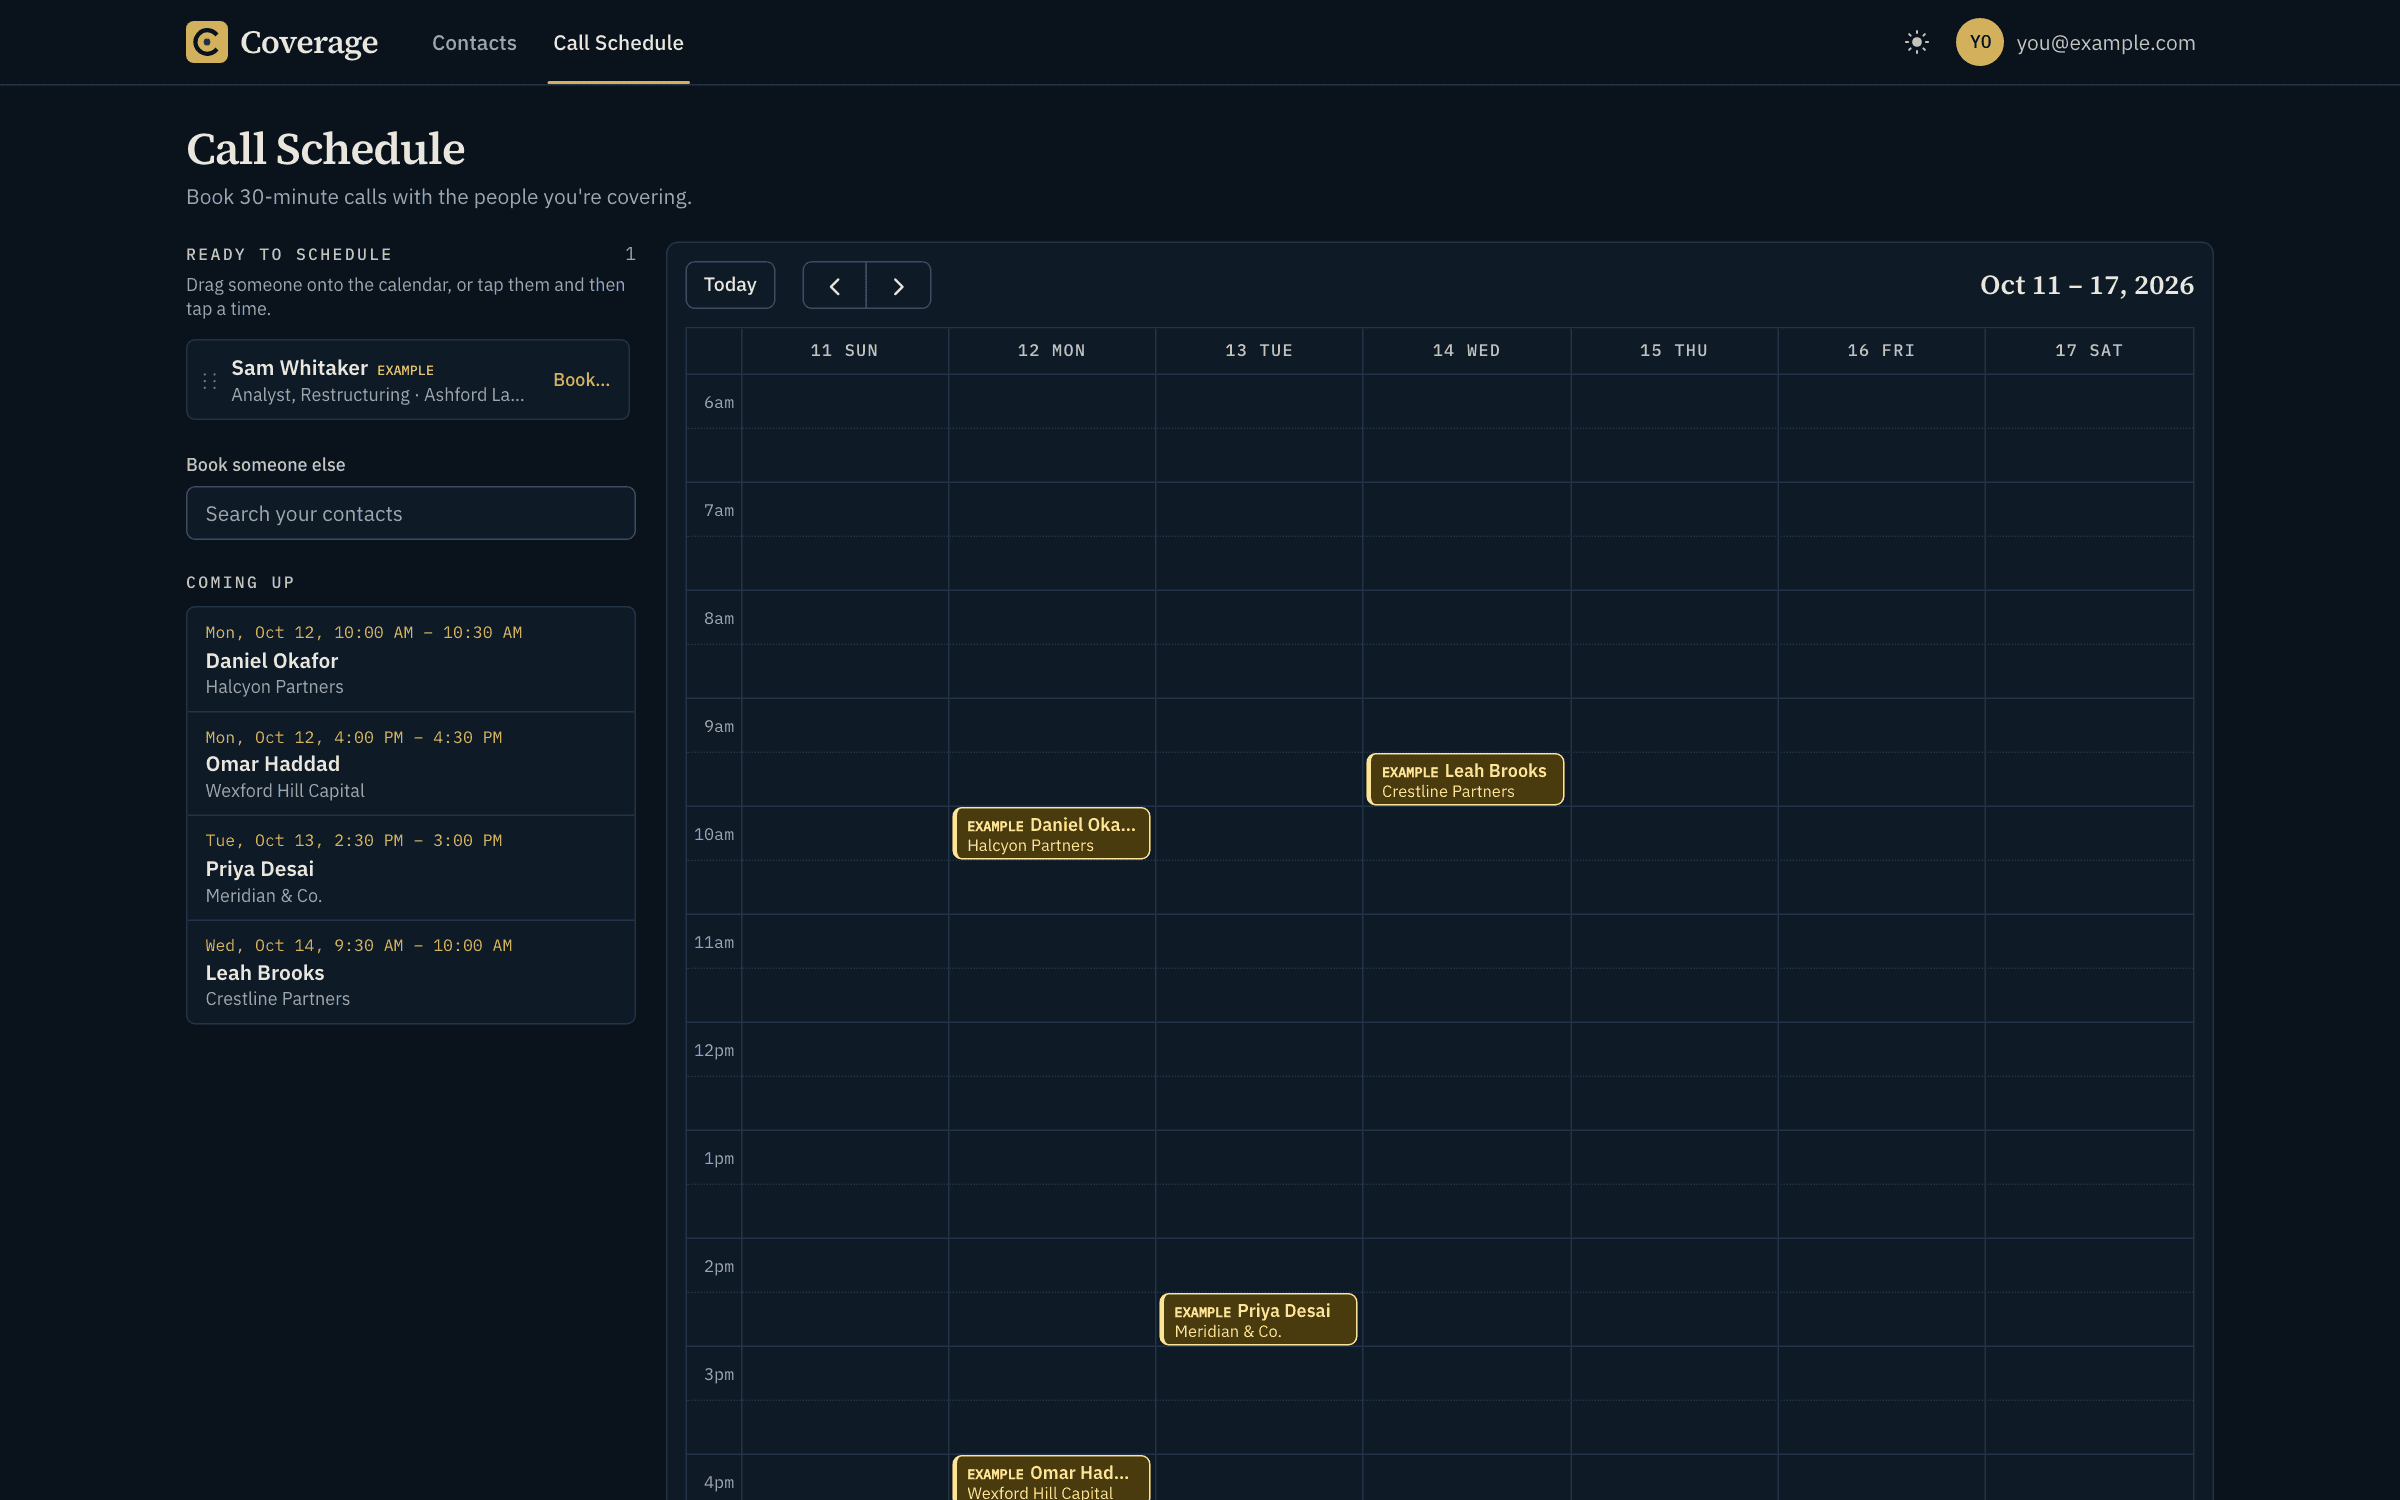The image size is (2400, 1500).
Task: Click the 'Wexford Hill Capital' text in Coming Up
Action: (285, 791)
